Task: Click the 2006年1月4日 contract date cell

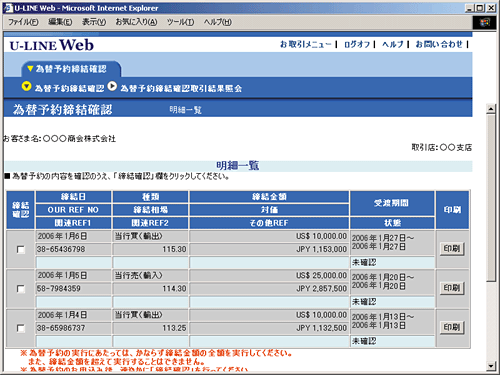Action: coord(73,315)
